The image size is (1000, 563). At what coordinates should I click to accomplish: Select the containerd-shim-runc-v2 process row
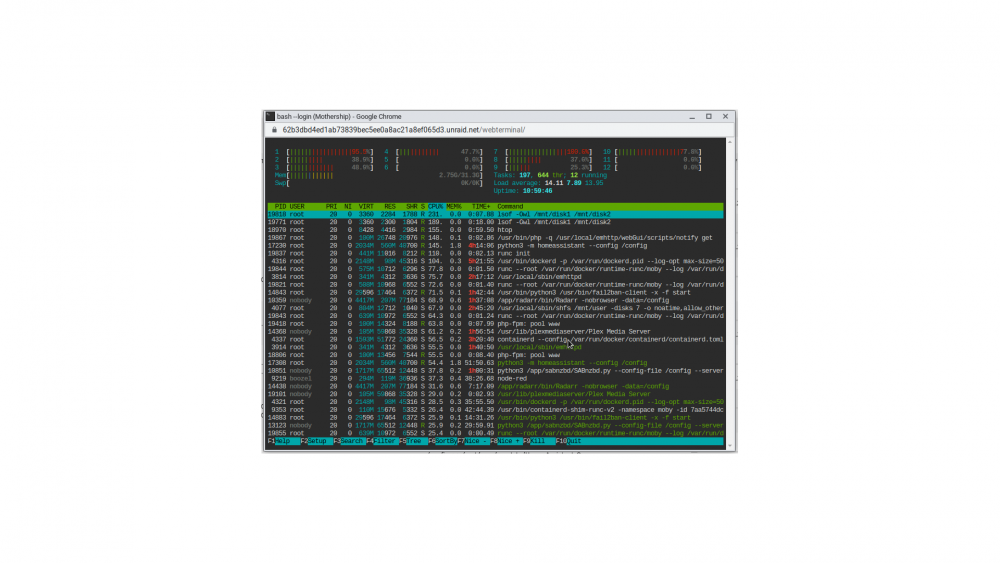tap(496, 410)
